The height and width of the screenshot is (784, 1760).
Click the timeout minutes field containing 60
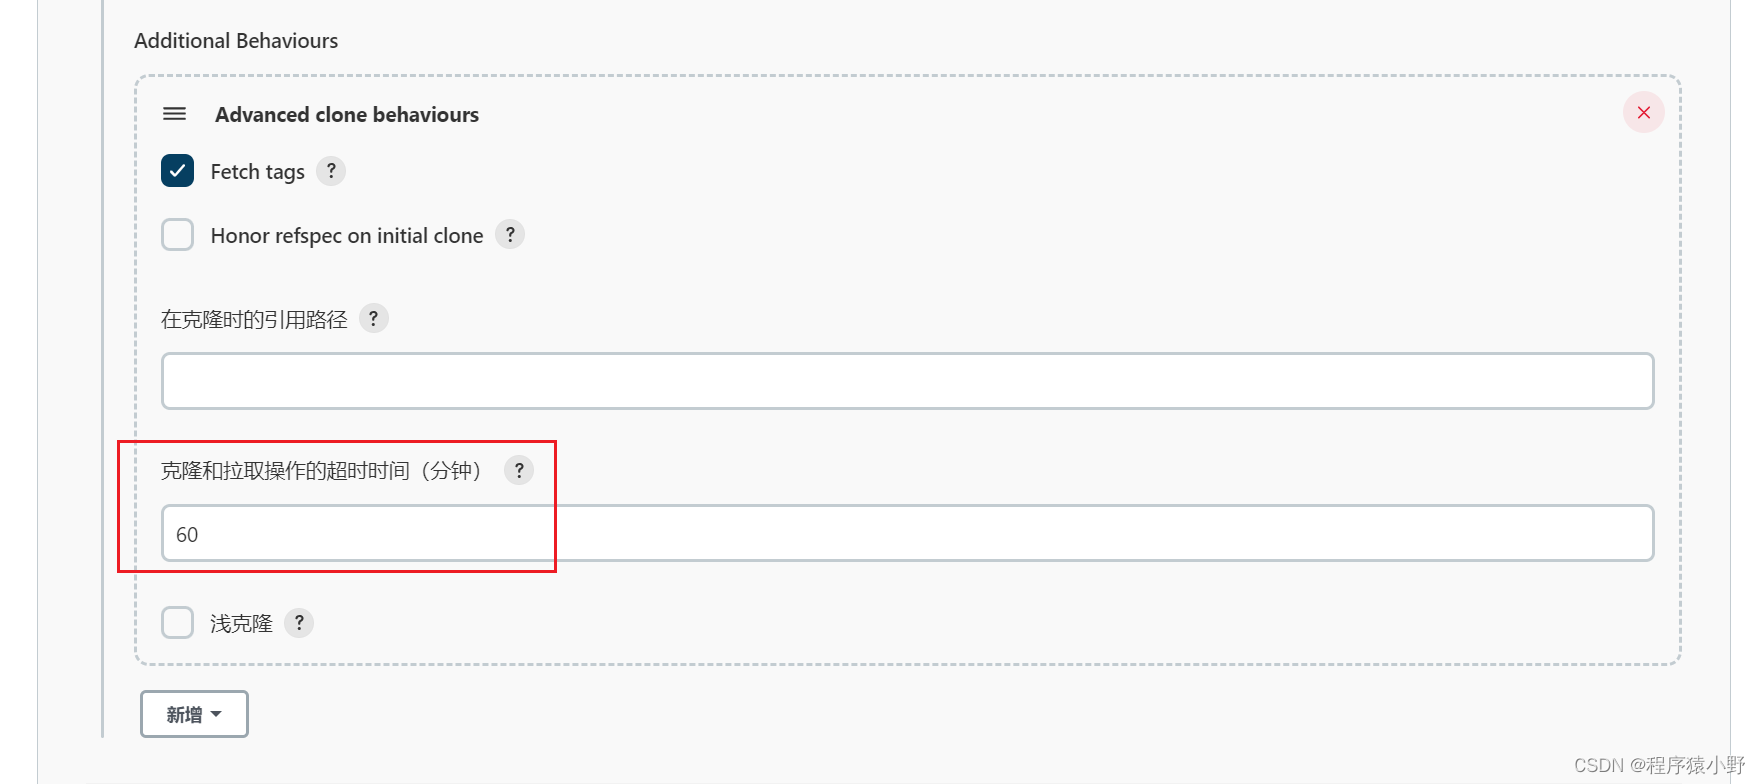[907, 533]
